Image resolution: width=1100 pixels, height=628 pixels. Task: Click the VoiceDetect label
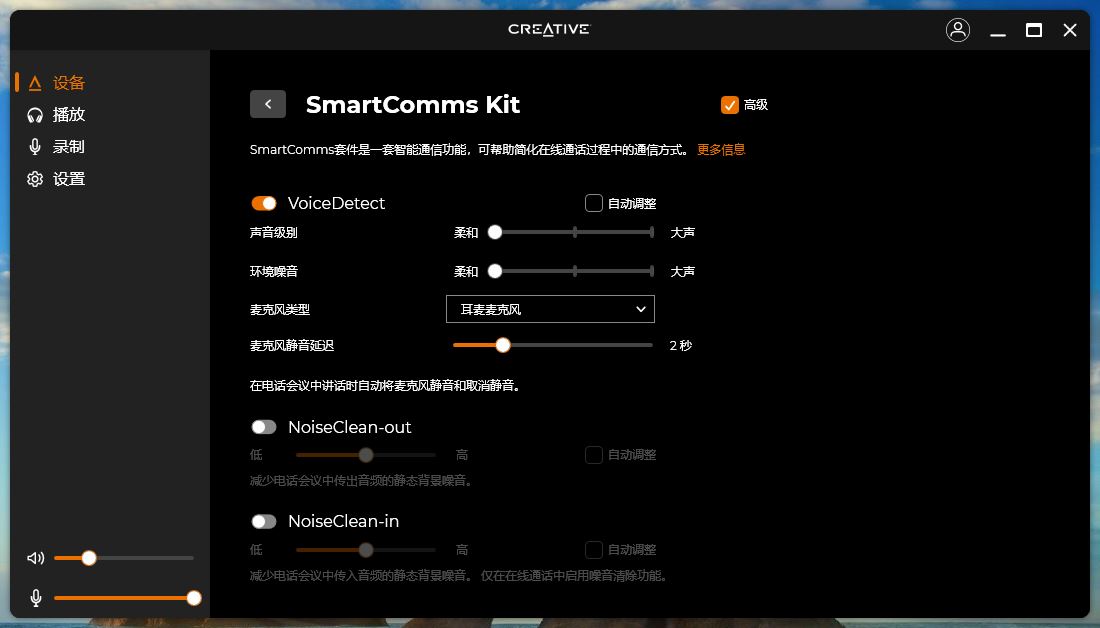coord(336,203)
